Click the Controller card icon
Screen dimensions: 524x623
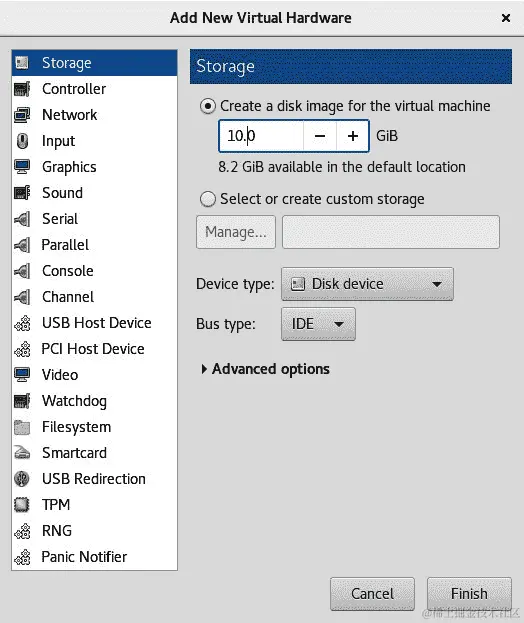pos(22,89)
